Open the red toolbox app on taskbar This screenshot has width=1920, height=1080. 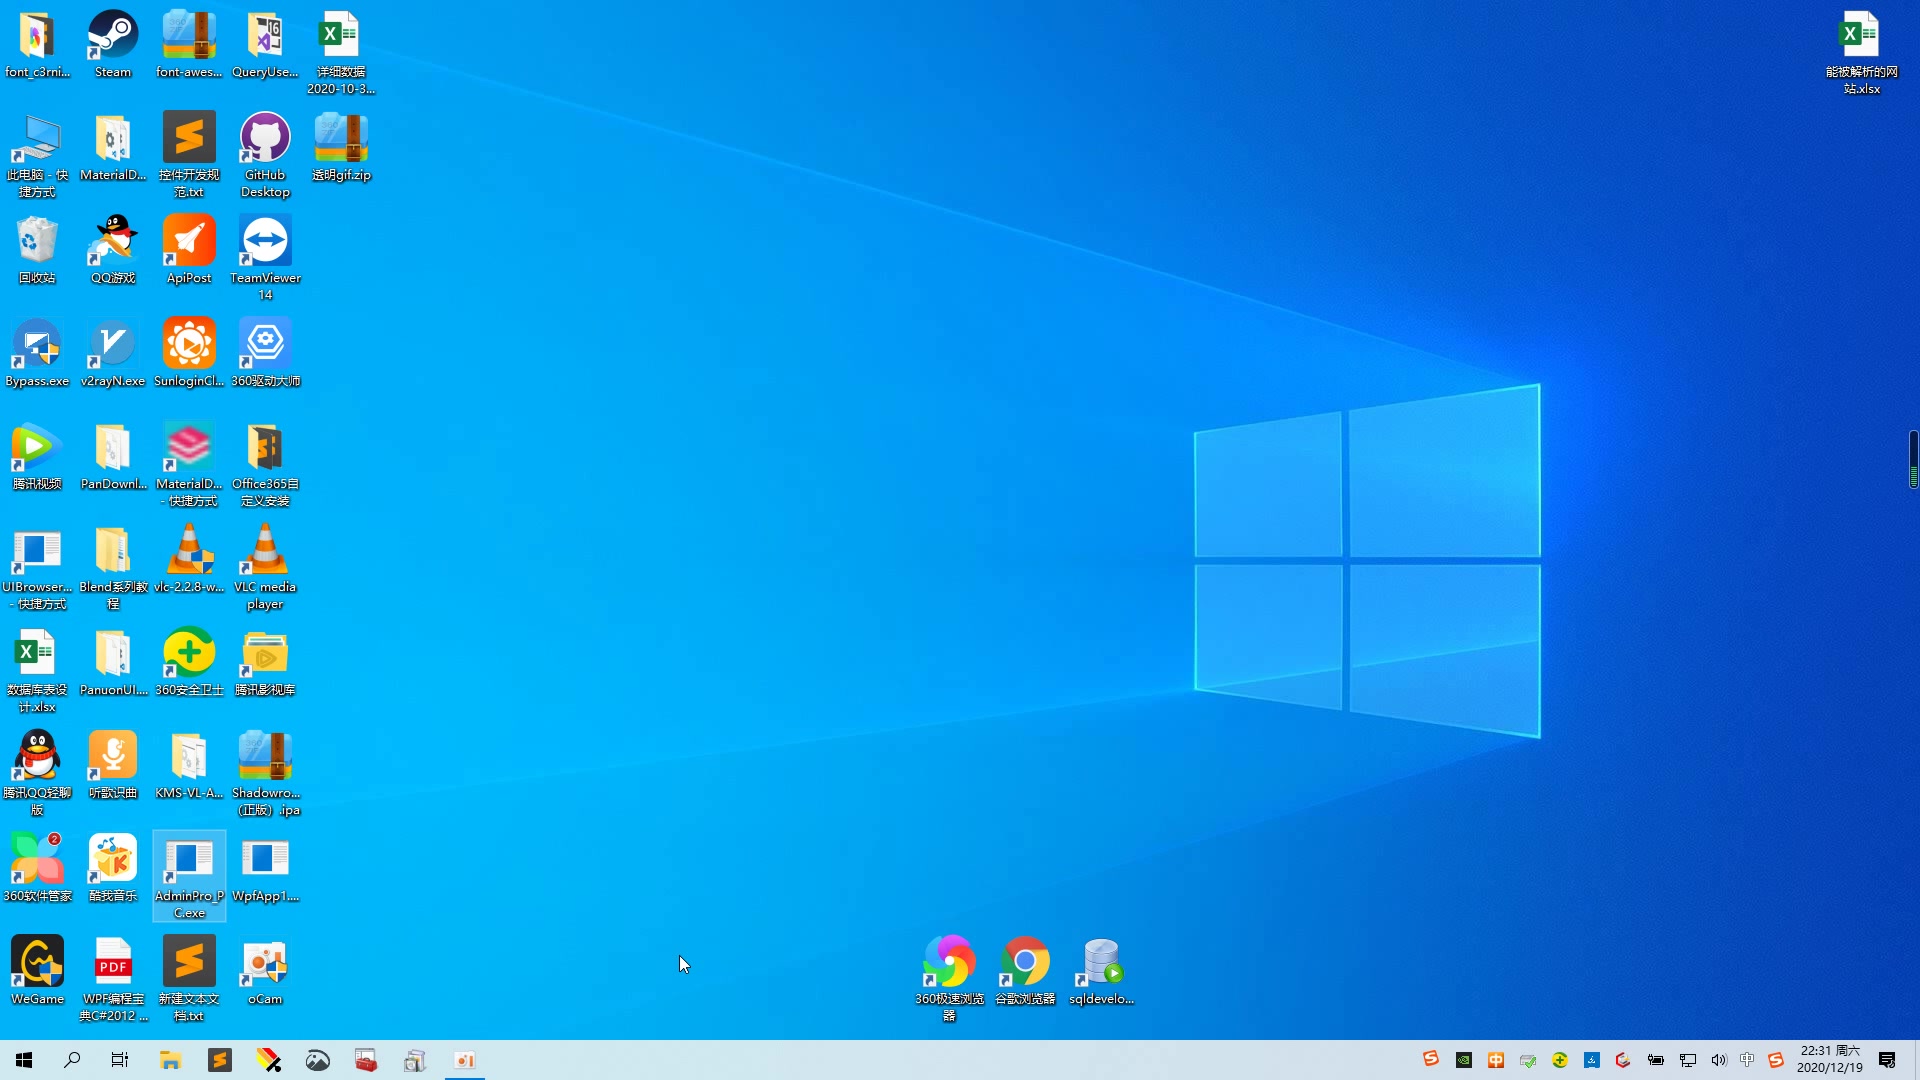[367, 1060]
